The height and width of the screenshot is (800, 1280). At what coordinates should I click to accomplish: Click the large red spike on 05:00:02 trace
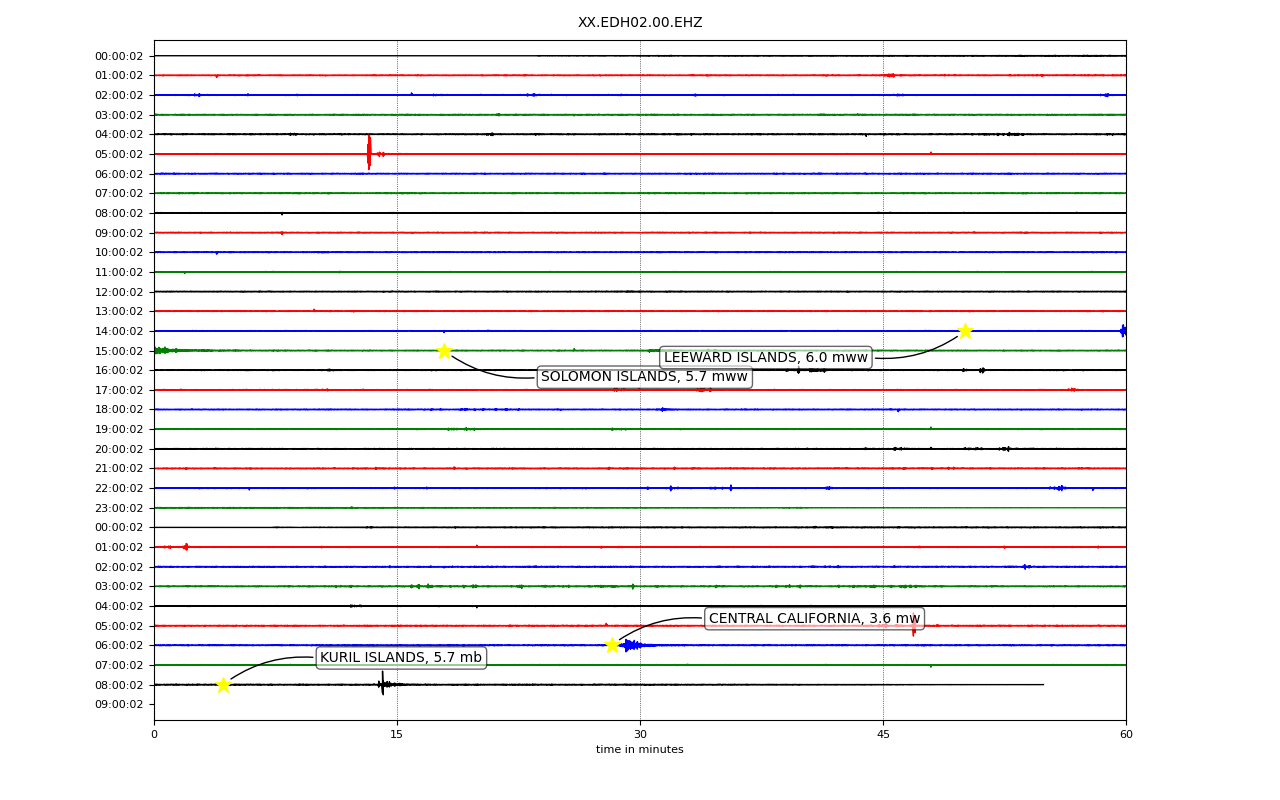click(x=369, y=152)
